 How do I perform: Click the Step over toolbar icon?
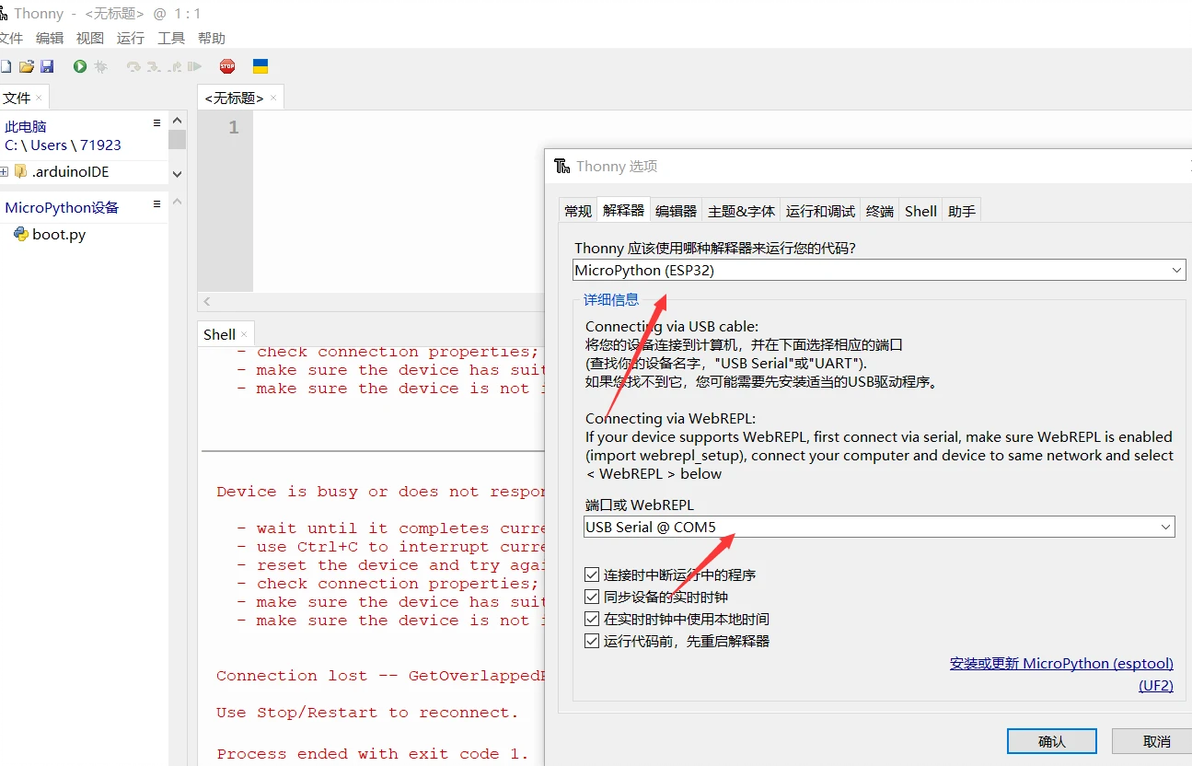tap(134, 67)
